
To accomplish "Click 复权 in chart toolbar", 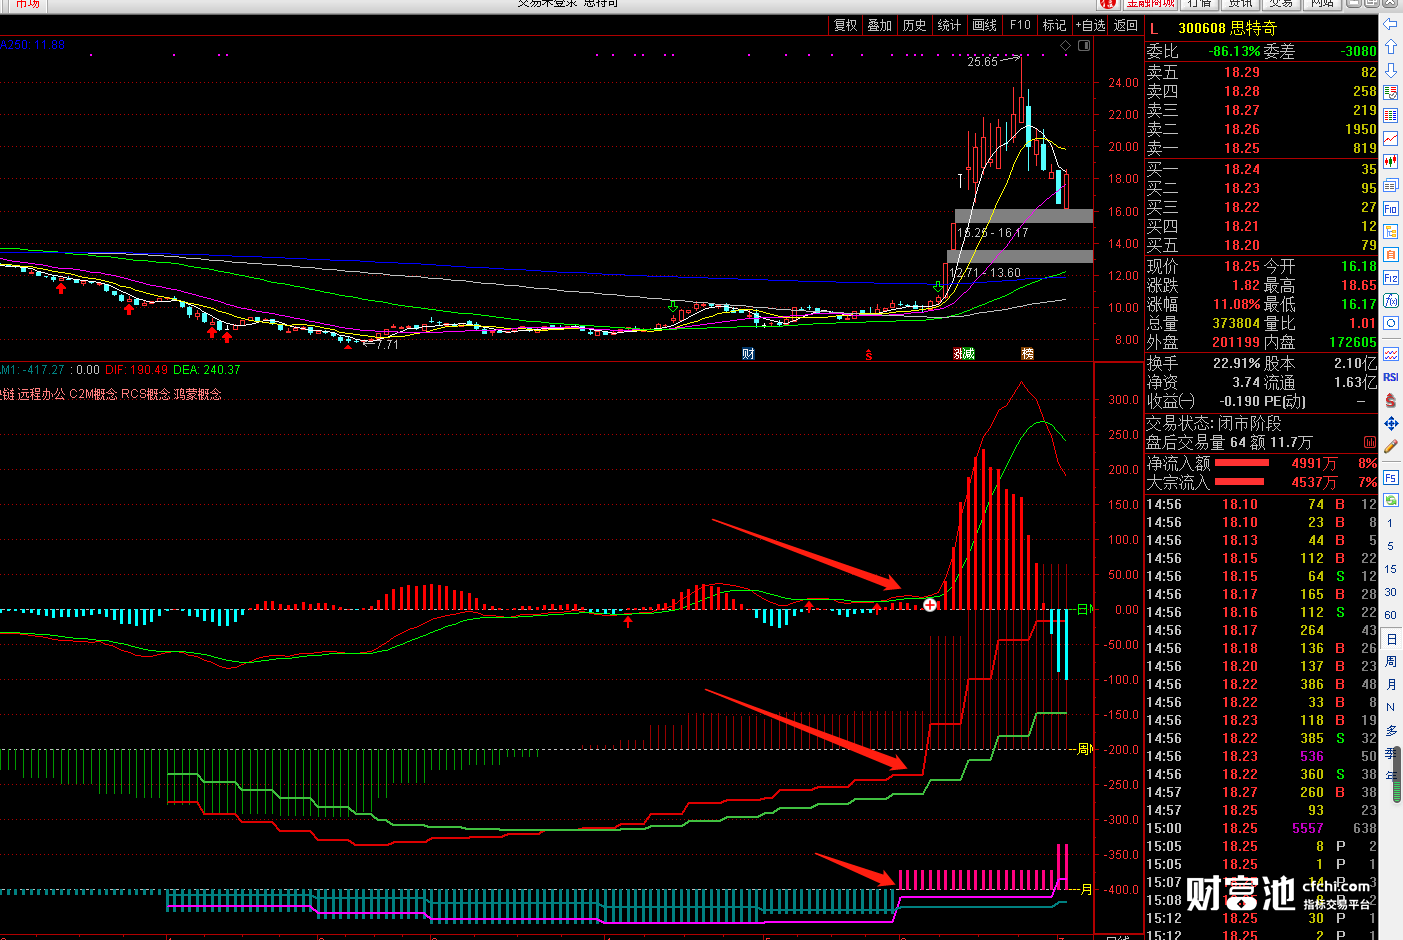I will point(846,25).
